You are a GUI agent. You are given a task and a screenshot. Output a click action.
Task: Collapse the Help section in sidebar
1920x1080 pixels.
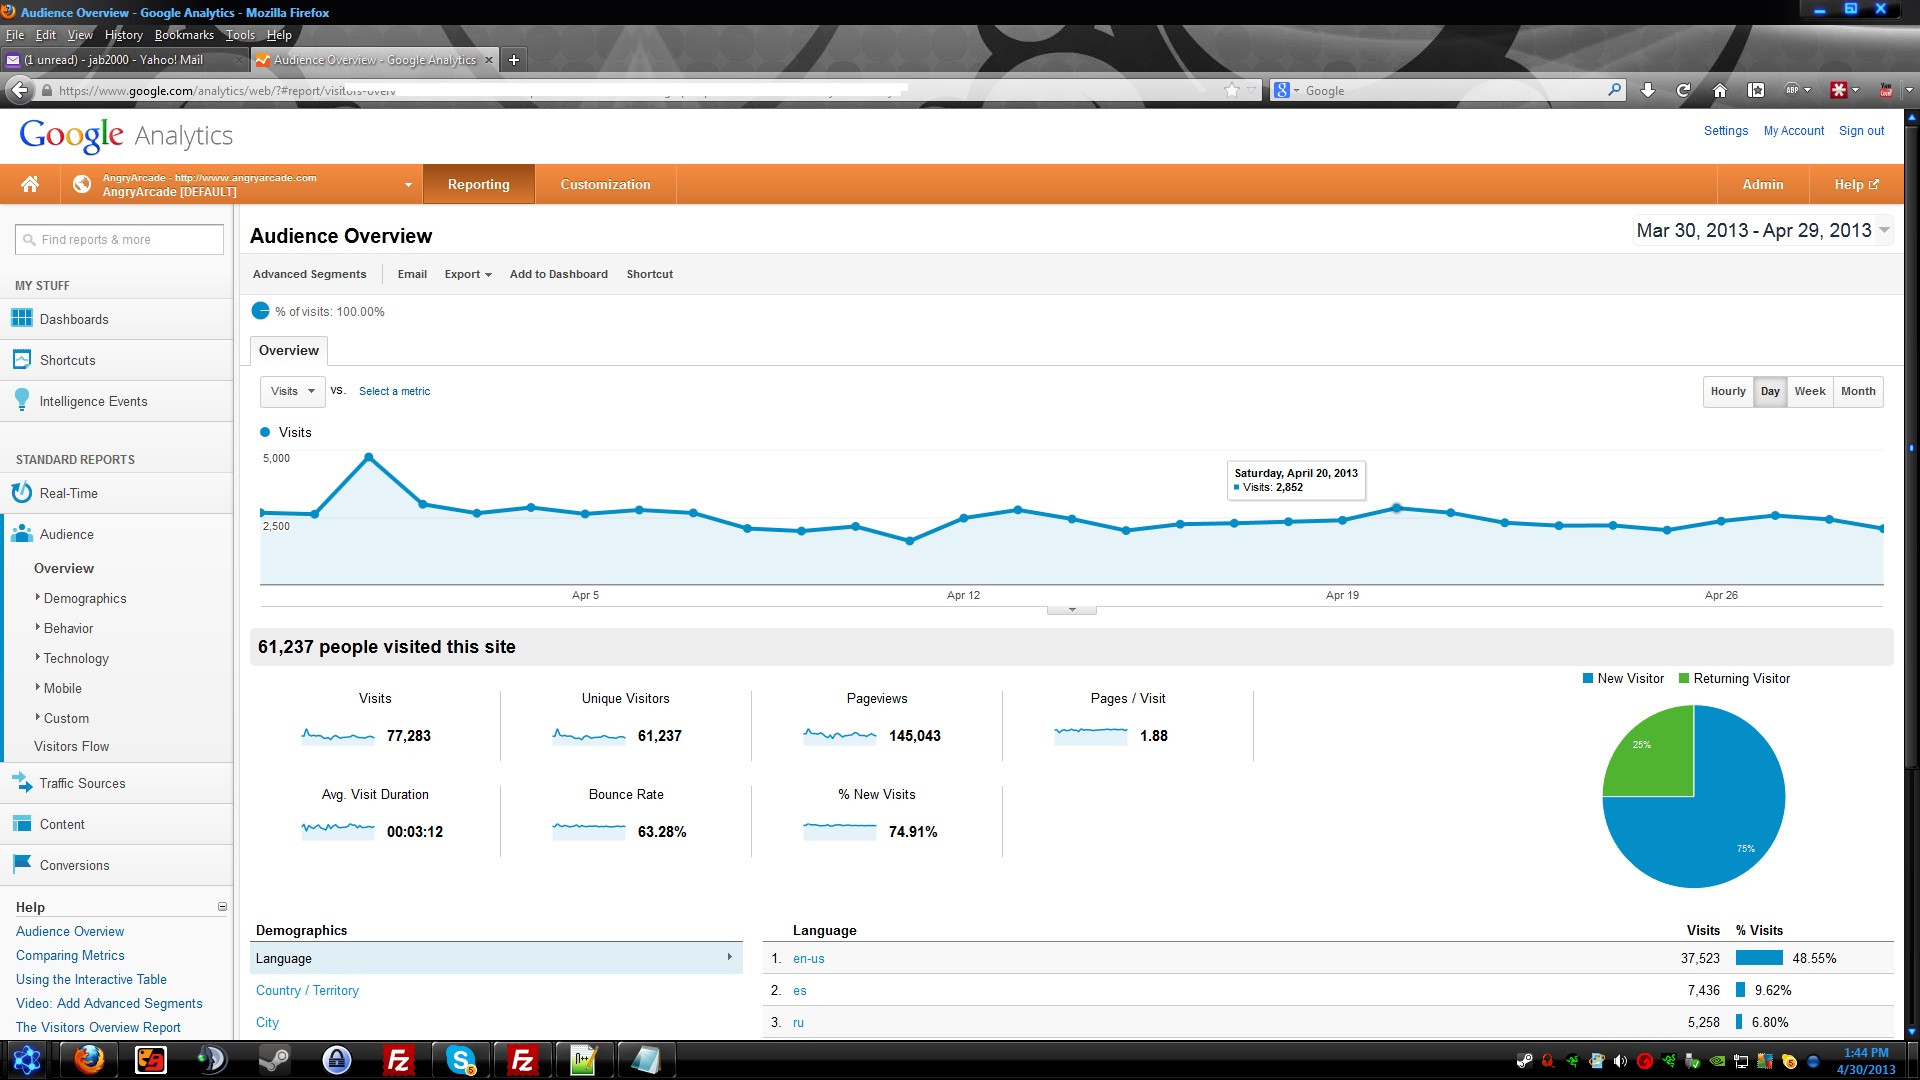(x=222, y=907)
